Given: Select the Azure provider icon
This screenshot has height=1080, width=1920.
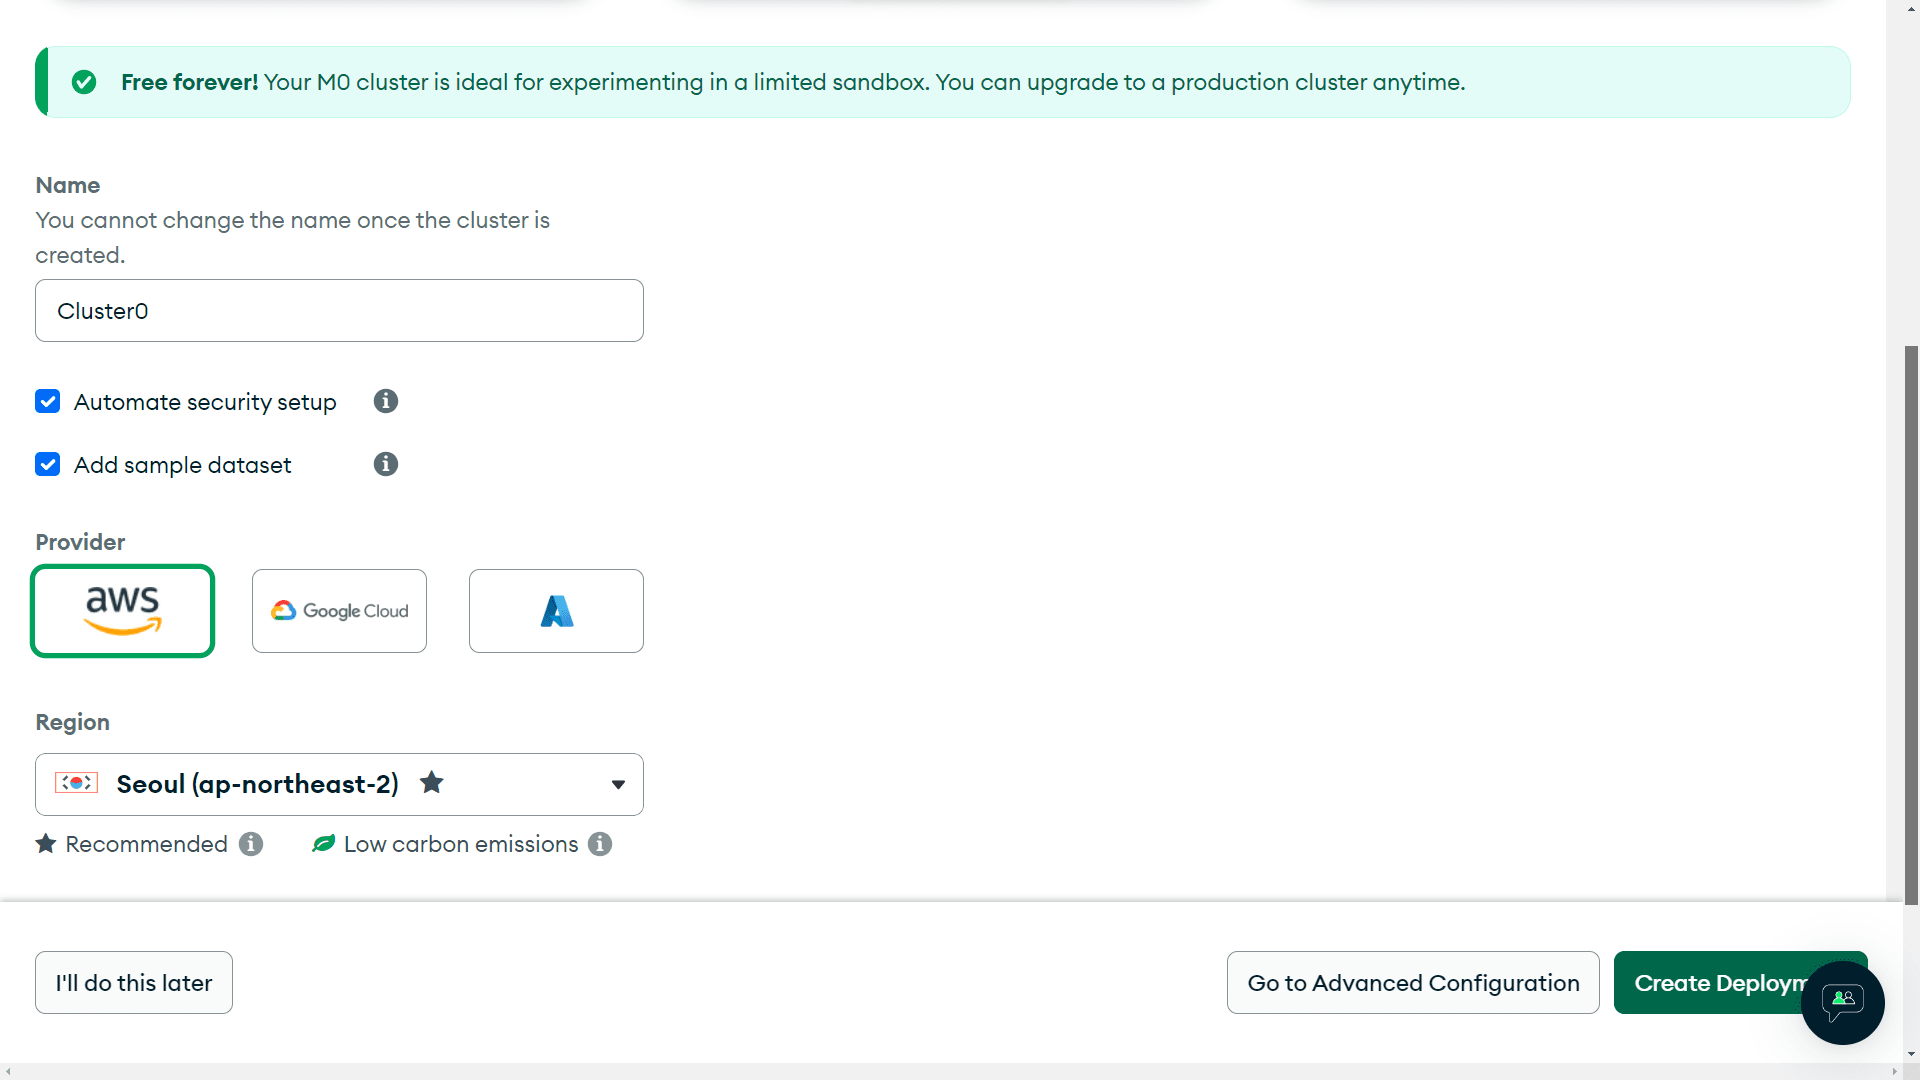Looking at the screenshot, I should (x=554, y=609).
